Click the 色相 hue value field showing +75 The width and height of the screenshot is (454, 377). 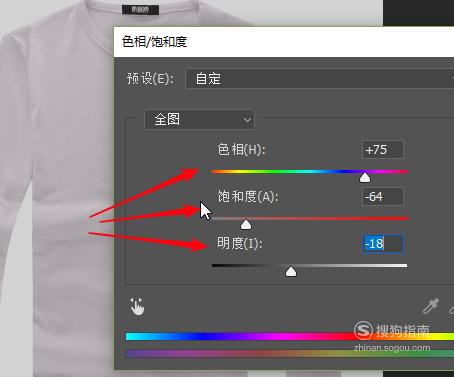point(383,150)
